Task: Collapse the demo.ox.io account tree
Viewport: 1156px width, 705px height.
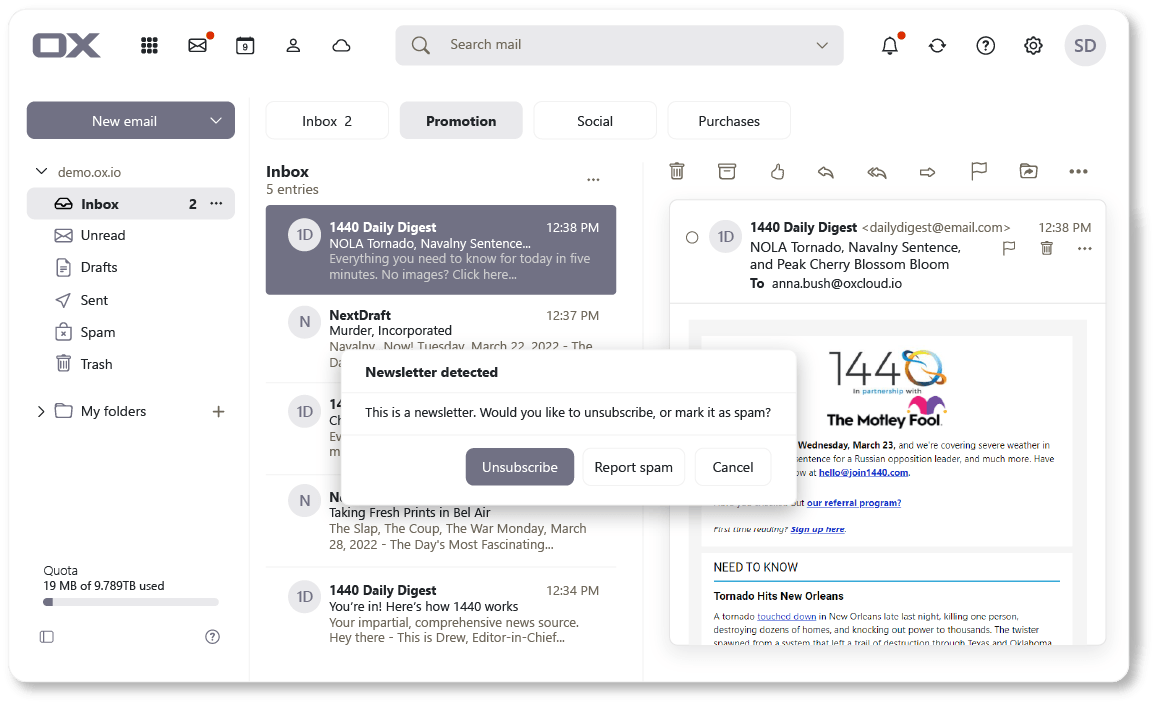Action: point(41,172)
